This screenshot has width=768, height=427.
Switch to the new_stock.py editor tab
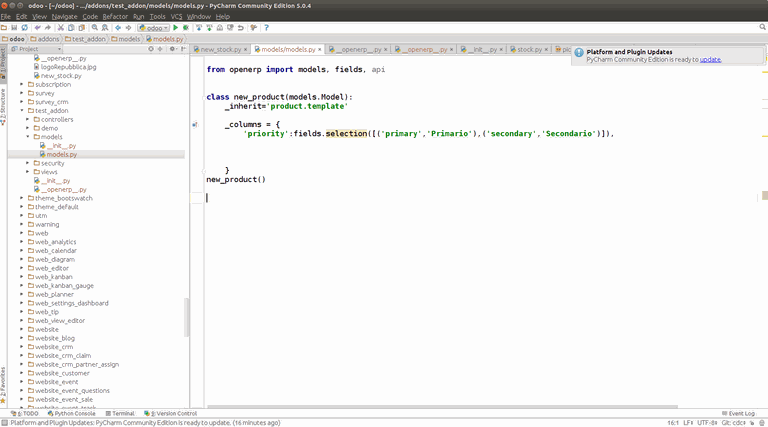click(220, 49)
